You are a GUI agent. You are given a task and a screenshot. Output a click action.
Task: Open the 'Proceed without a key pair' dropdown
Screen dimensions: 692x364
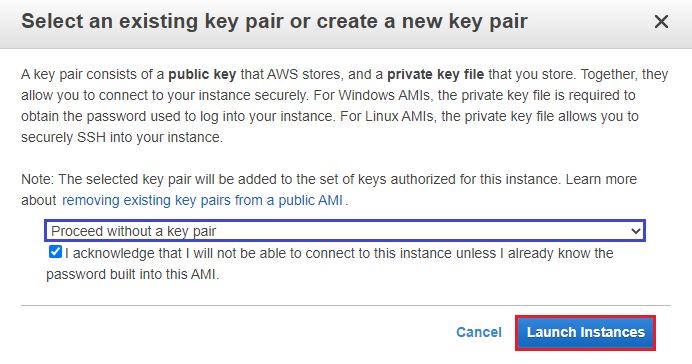345,231
